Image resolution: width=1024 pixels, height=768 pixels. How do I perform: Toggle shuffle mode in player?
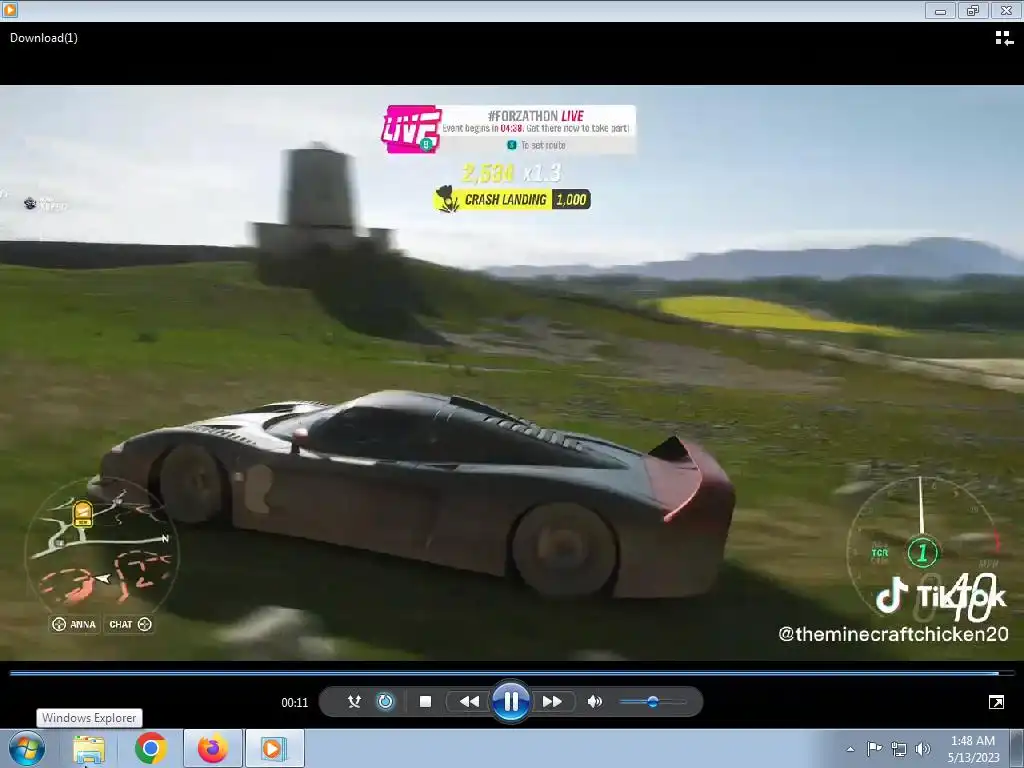354,701
